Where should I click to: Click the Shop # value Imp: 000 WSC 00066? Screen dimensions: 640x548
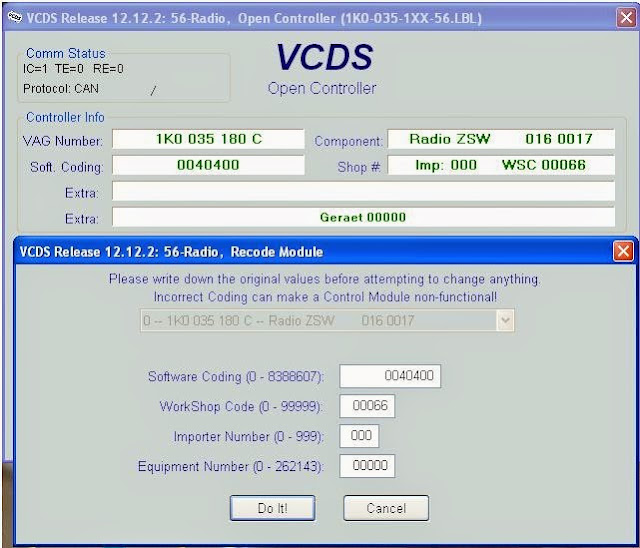pos(501,165)
